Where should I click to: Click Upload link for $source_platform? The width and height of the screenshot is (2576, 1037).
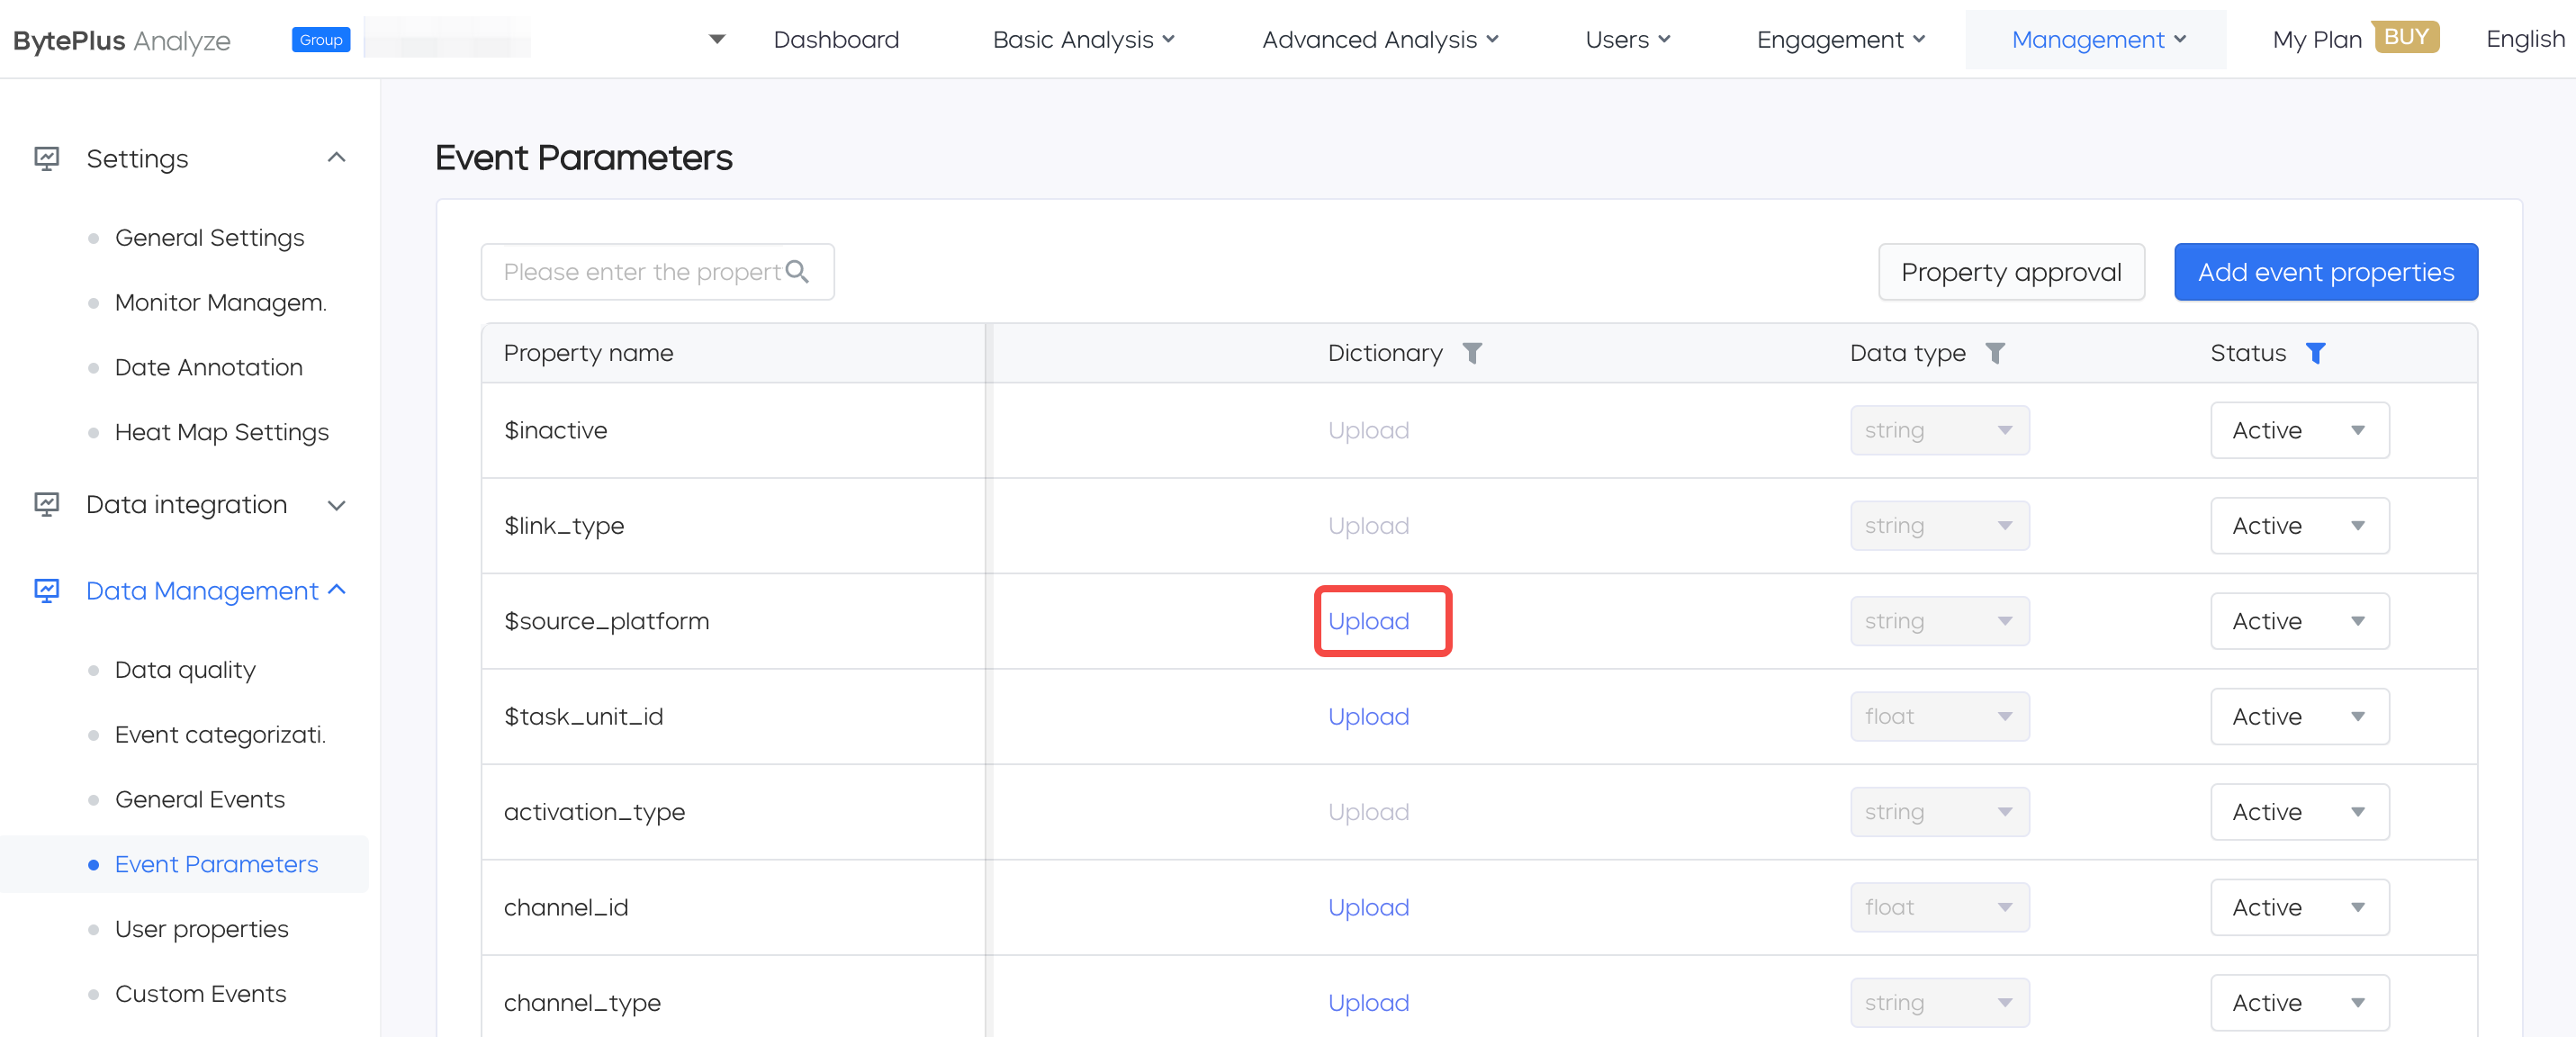coord(1368,621)
